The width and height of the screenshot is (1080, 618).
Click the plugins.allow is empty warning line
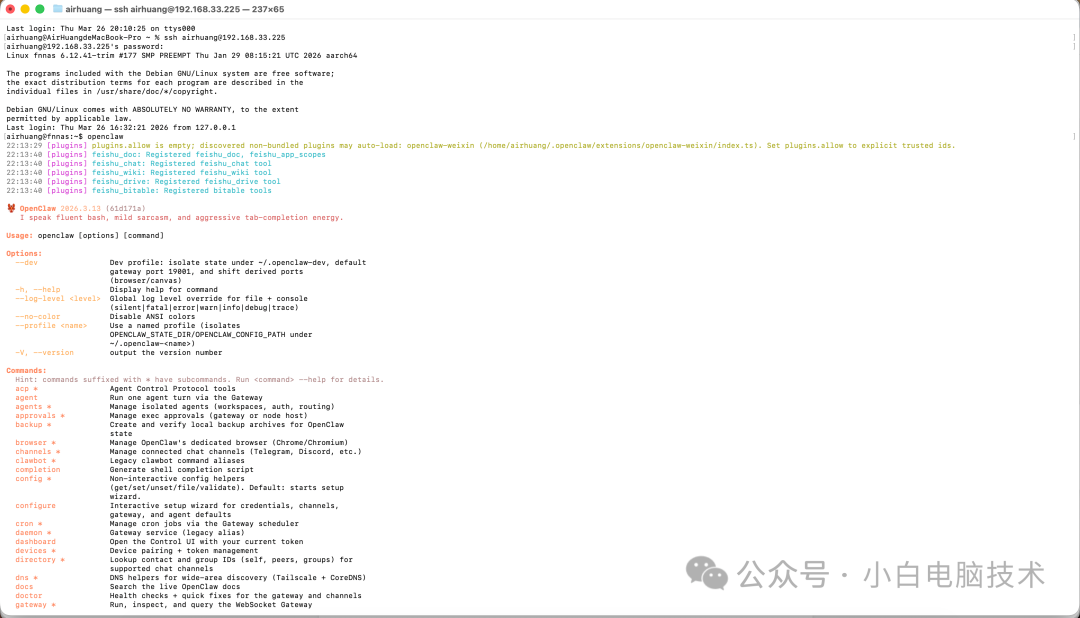click(x=481, y=145)
